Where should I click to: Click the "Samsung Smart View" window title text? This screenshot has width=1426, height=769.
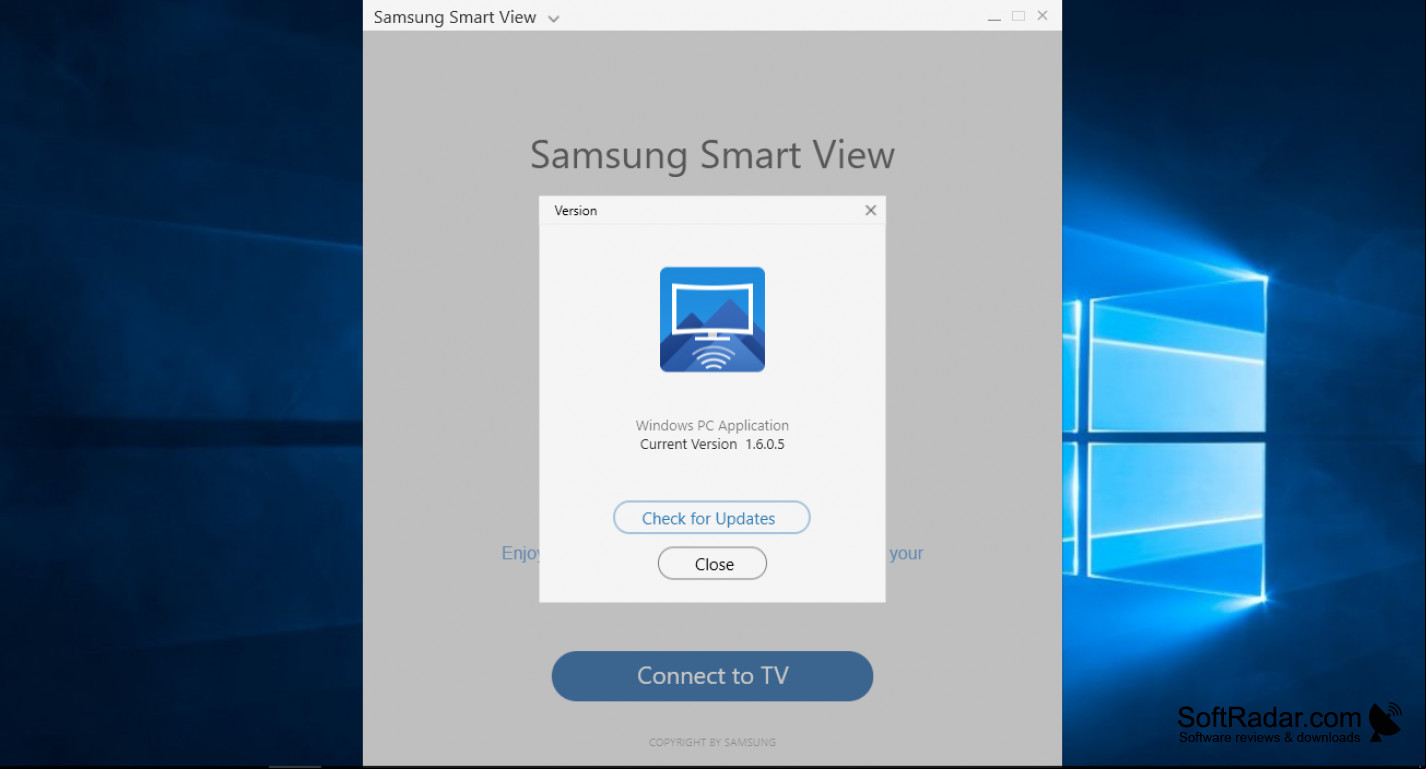[455, 17]
